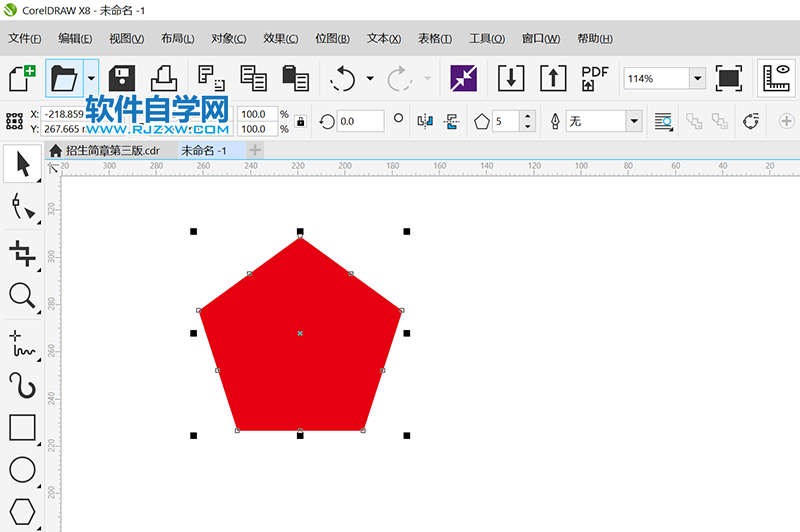This screenshot has width=800, height=532.
Task: Expand the 114% zoom level dropdown
Action: point(696,78)
